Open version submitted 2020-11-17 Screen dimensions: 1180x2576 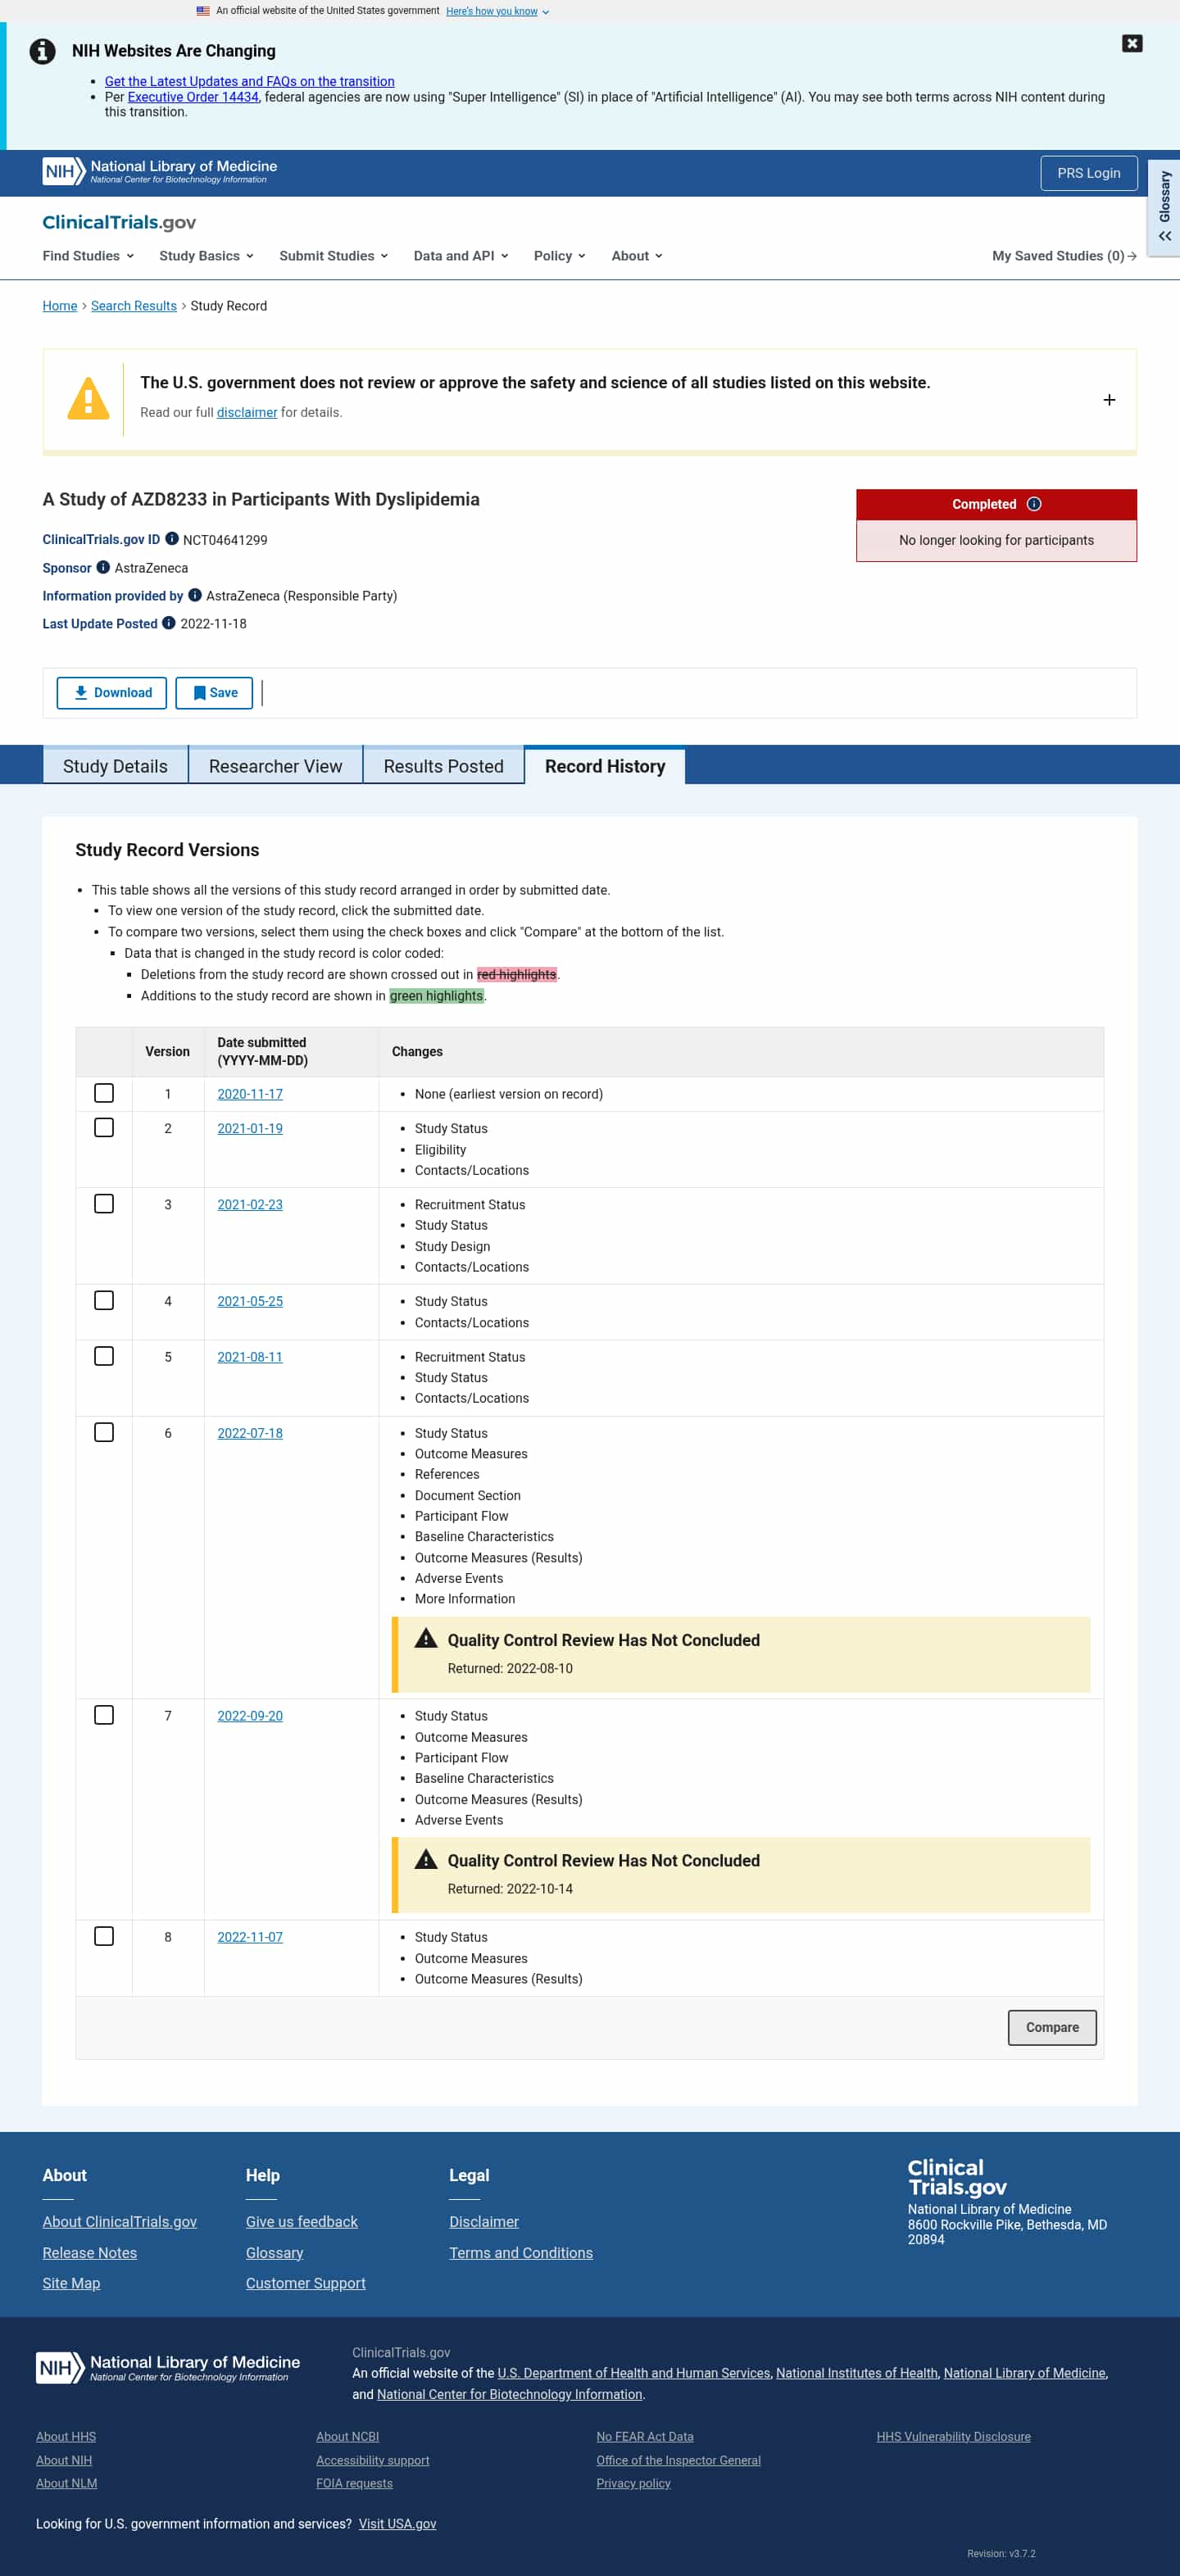(x=250, y=1094)
